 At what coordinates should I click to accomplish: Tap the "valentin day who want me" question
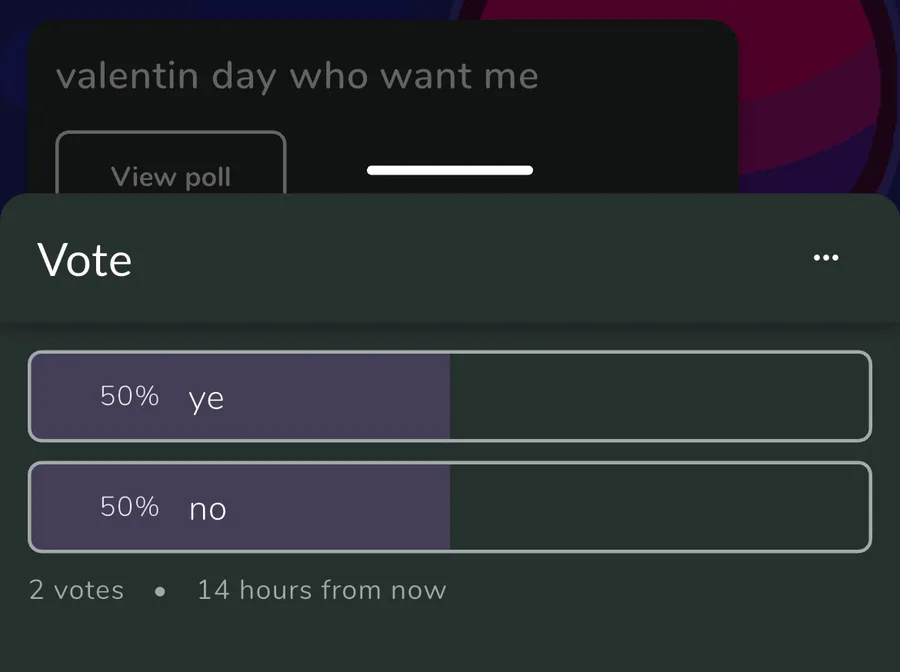click(297, 77)
